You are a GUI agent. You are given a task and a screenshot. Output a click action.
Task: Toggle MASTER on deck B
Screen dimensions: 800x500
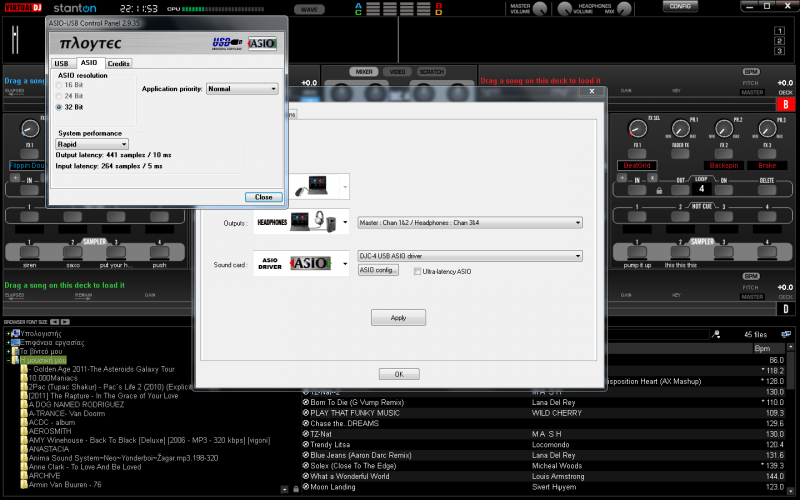coord(752,92)
